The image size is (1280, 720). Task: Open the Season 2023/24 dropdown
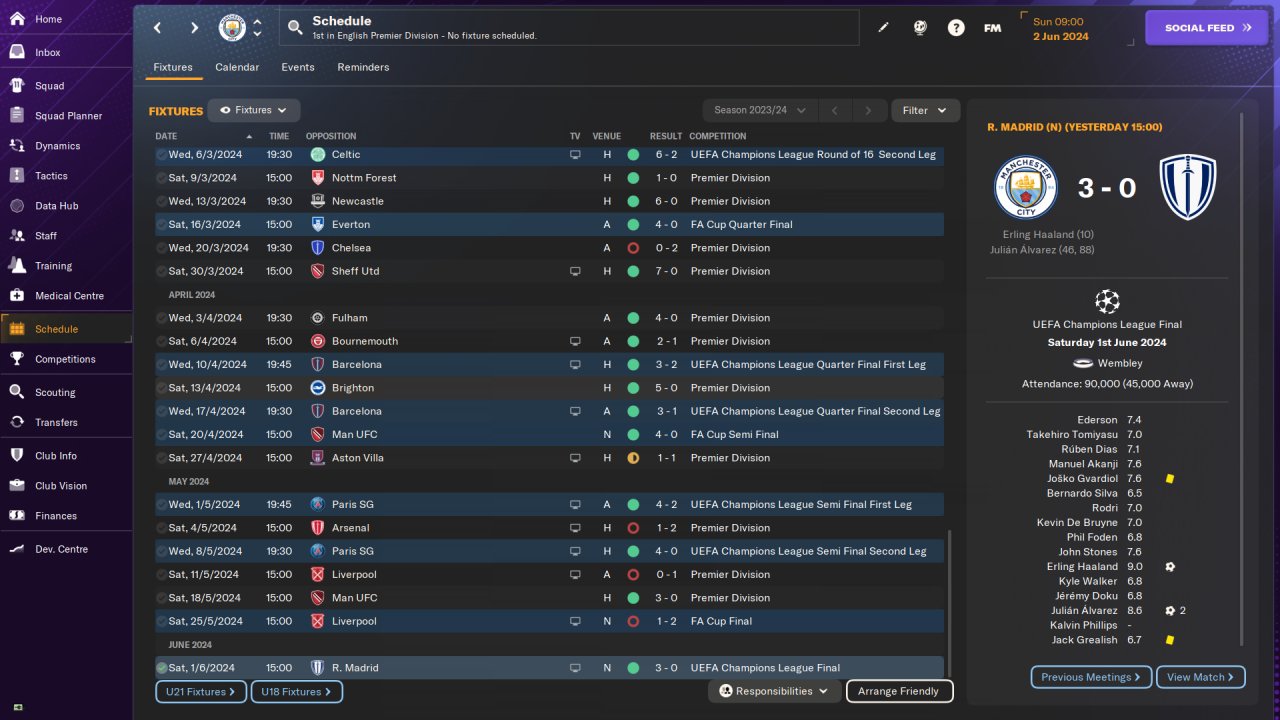(760, 110)
